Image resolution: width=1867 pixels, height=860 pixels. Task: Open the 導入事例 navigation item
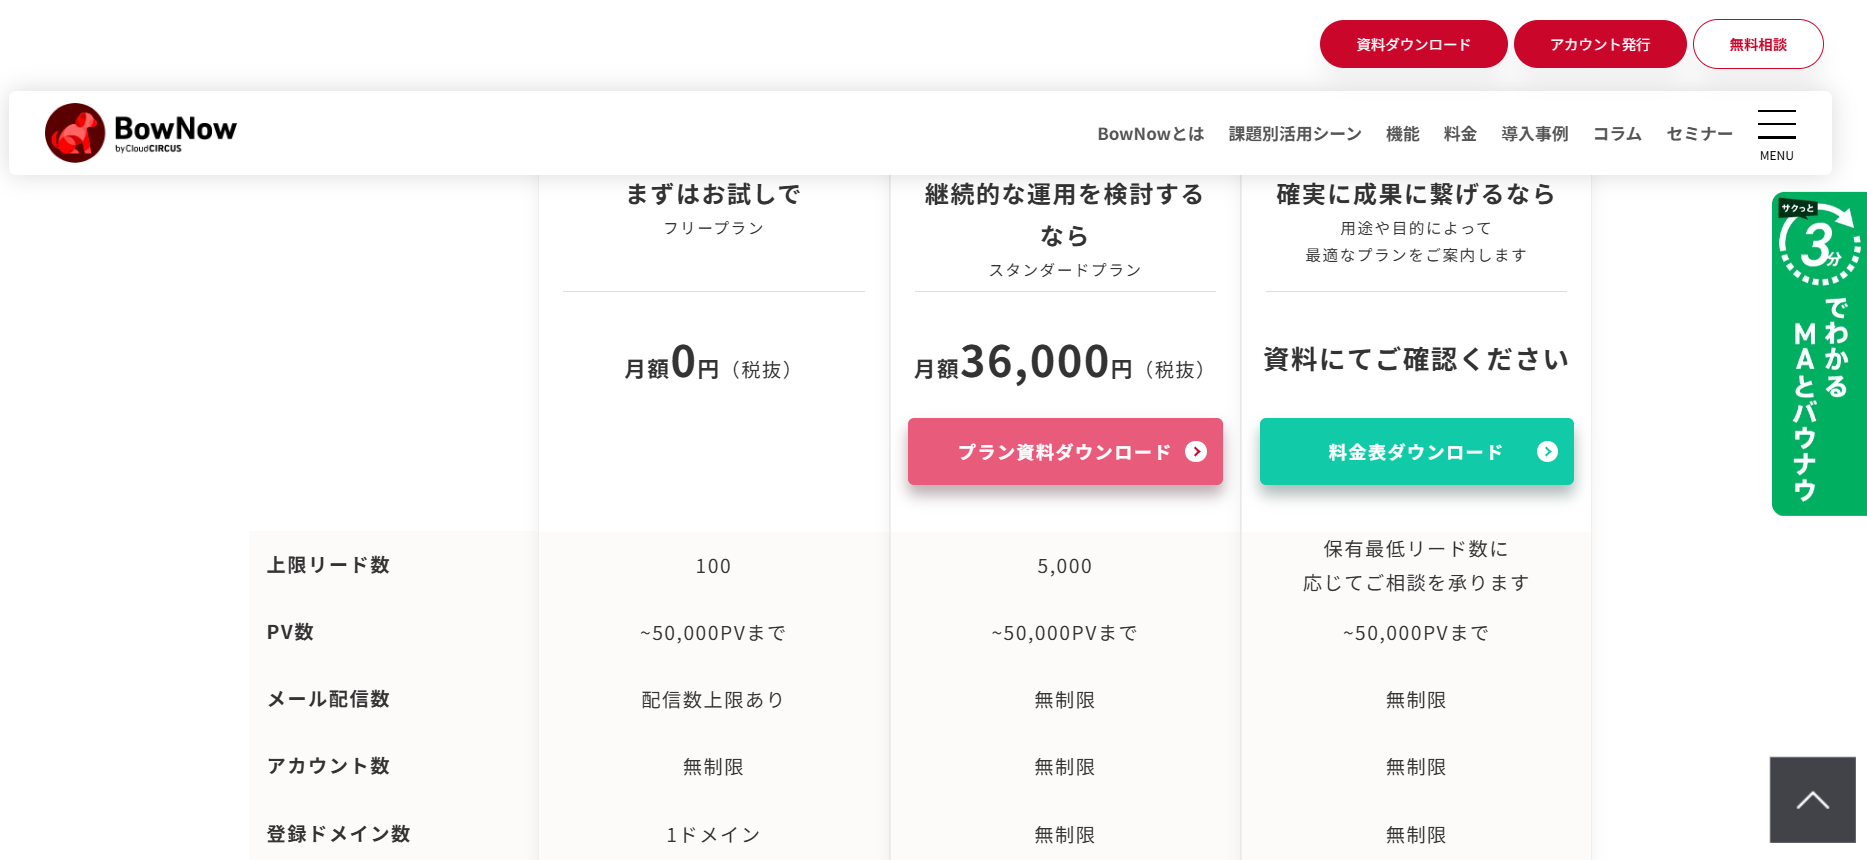[x=1534, y=134]
